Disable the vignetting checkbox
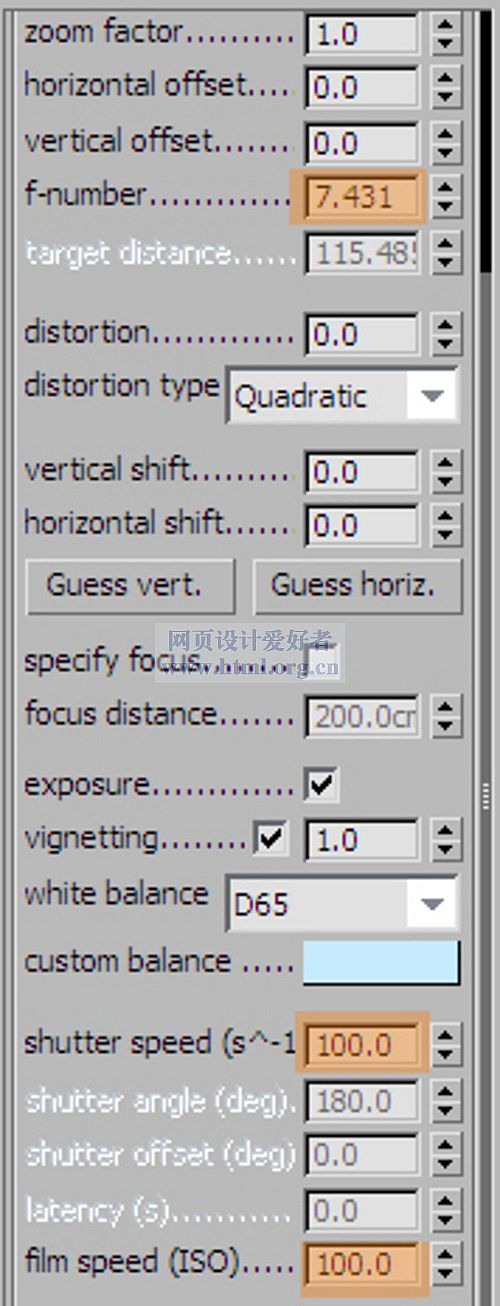Image resolution: width=500 pixels, height=1306 pixels. pos(270,840)
